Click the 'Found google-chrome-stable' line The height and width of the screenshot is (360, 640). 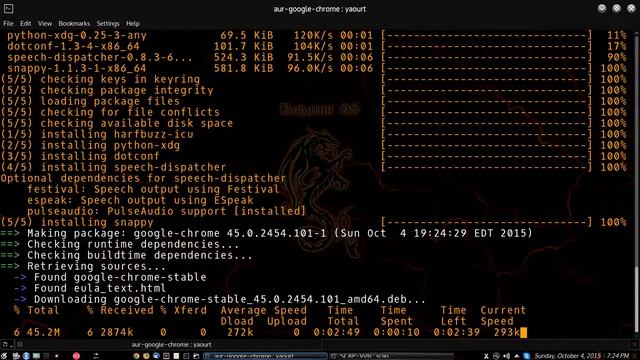pyautogui.click(x=120, y=277)
